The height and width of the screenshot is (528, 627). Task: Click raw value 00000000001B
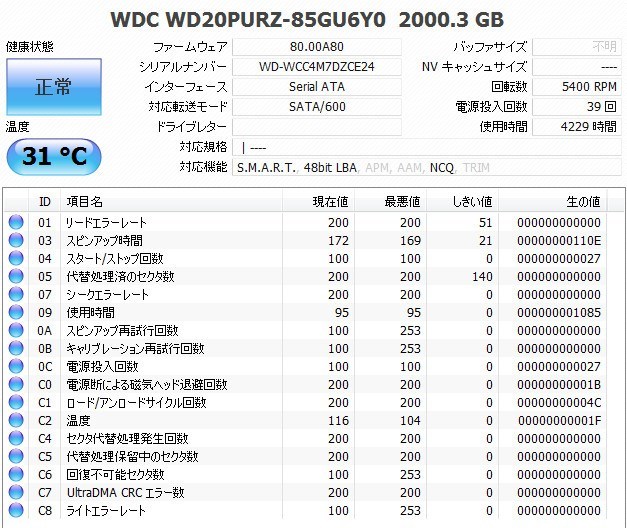click(559, 384)
